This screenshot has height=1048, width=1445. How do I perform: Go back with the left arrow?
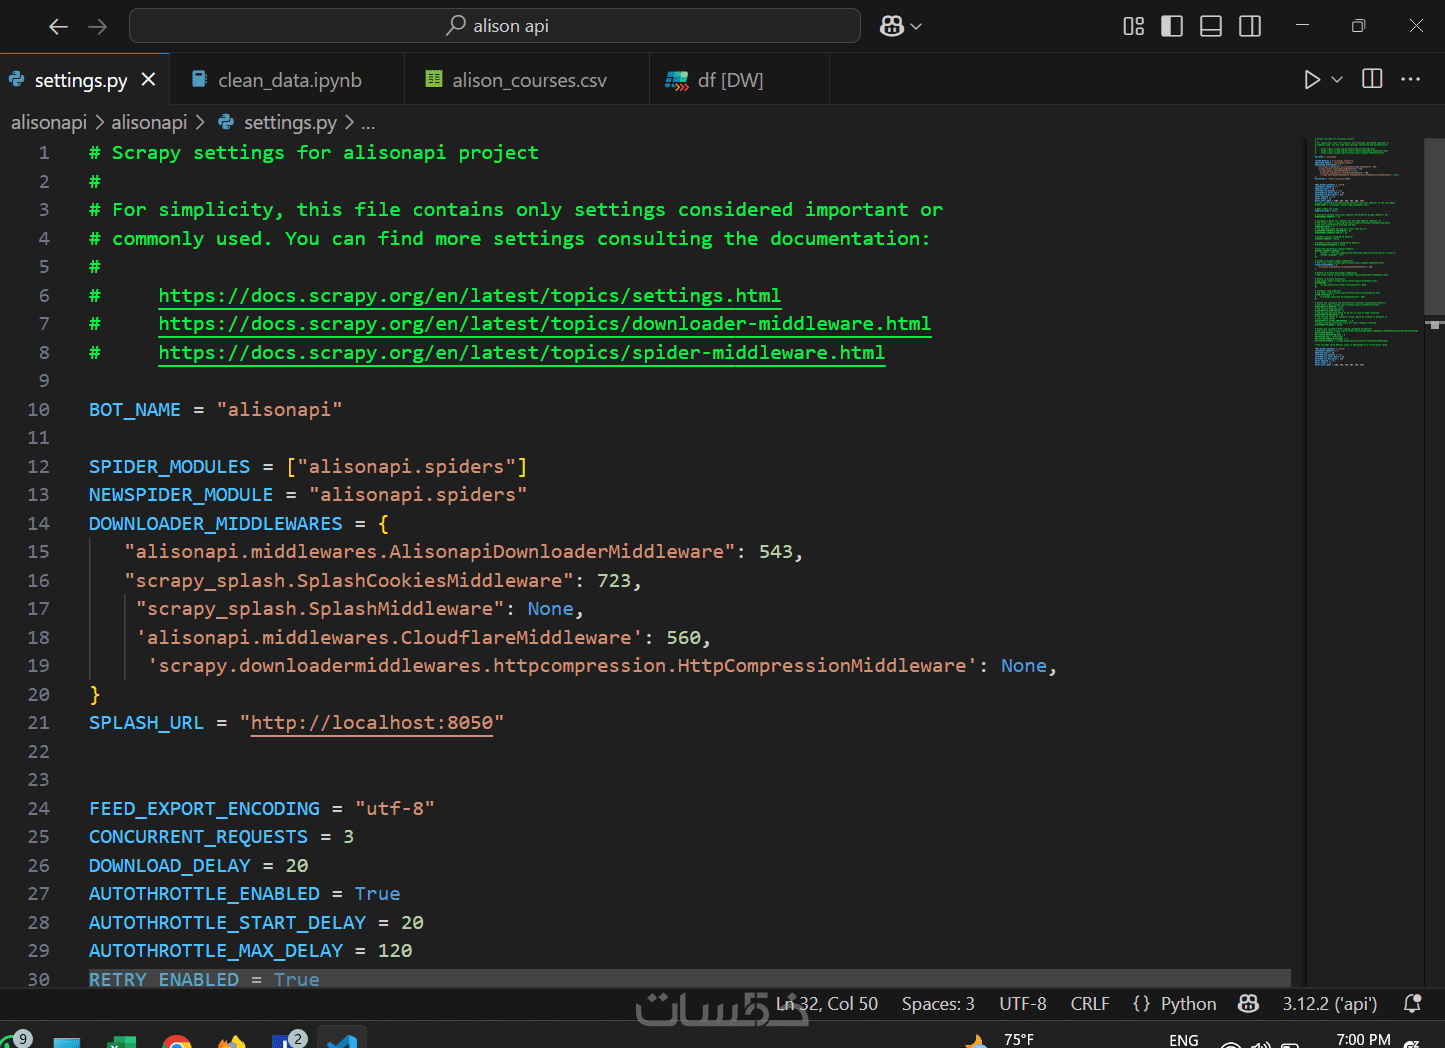(59, 26)
